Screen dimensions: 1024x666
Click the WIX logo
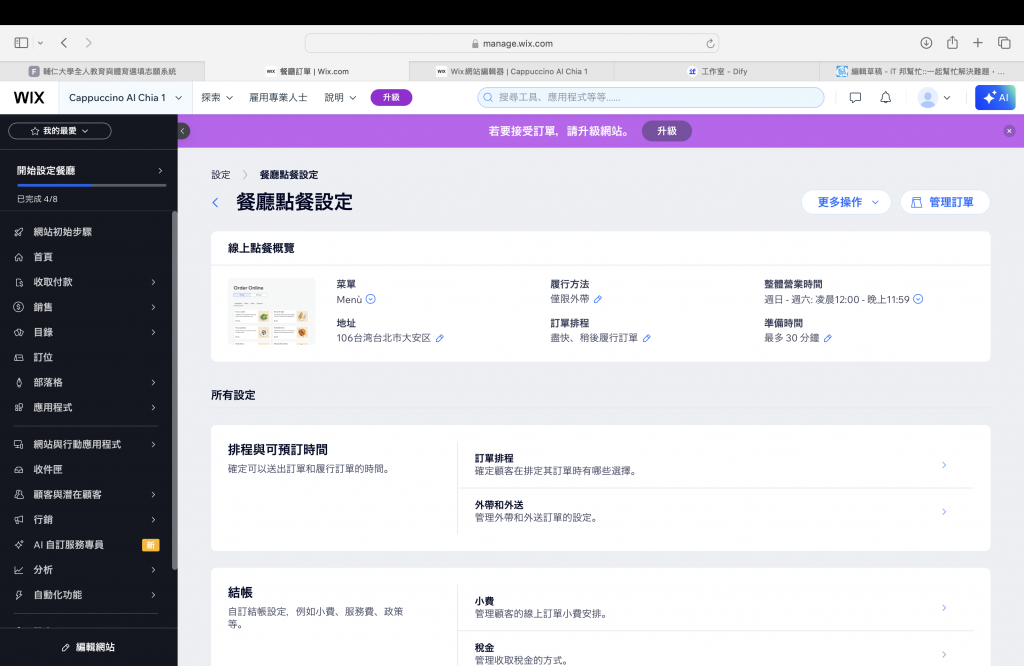[29, 98]
